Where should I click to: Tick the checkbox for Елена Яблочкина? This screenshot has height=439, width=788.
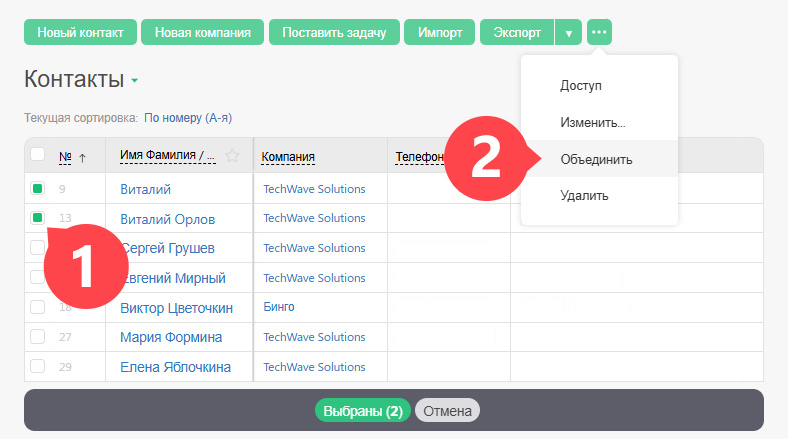(38, 366)
